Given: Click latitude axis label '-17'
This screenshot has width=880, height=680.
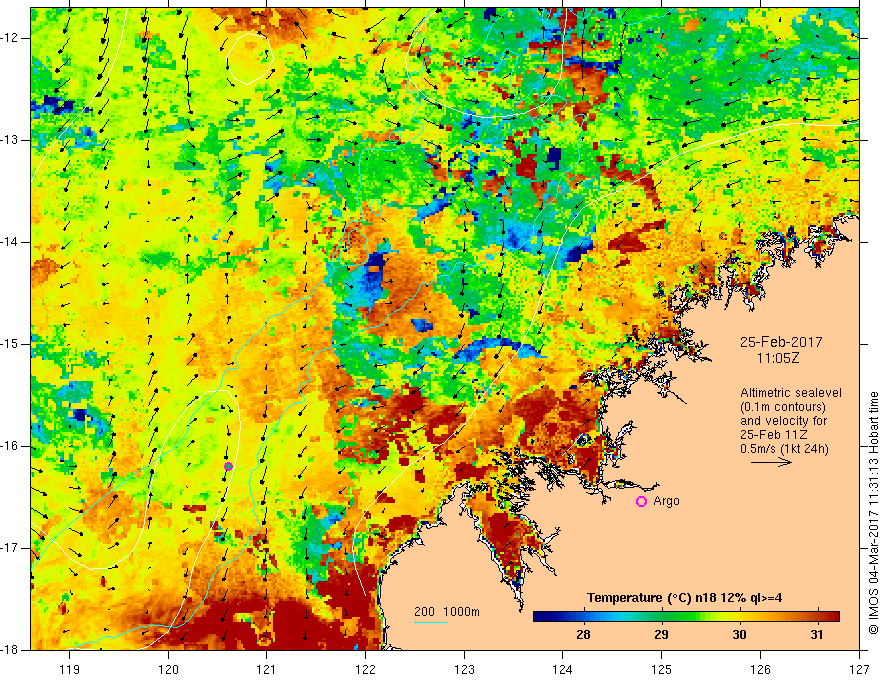Looking at the screenshot, I should pyautogui.click(x=10, y=548).
